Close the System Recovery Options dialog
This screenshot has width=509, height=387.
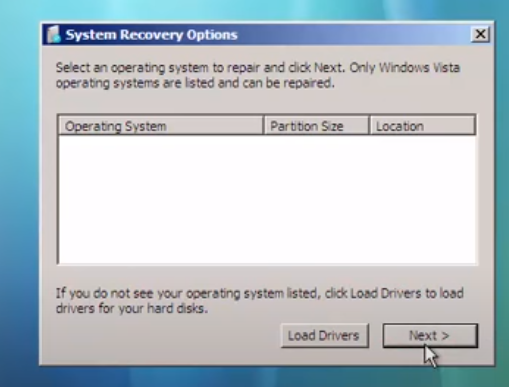click(480, 34)
